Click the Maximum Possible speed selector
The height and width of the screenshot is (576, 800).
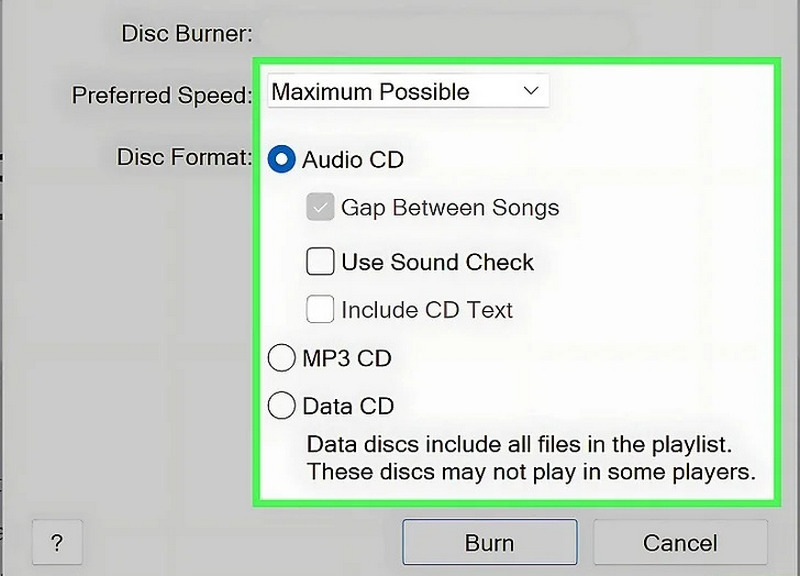pyautogui.click(x=408, y=91)
